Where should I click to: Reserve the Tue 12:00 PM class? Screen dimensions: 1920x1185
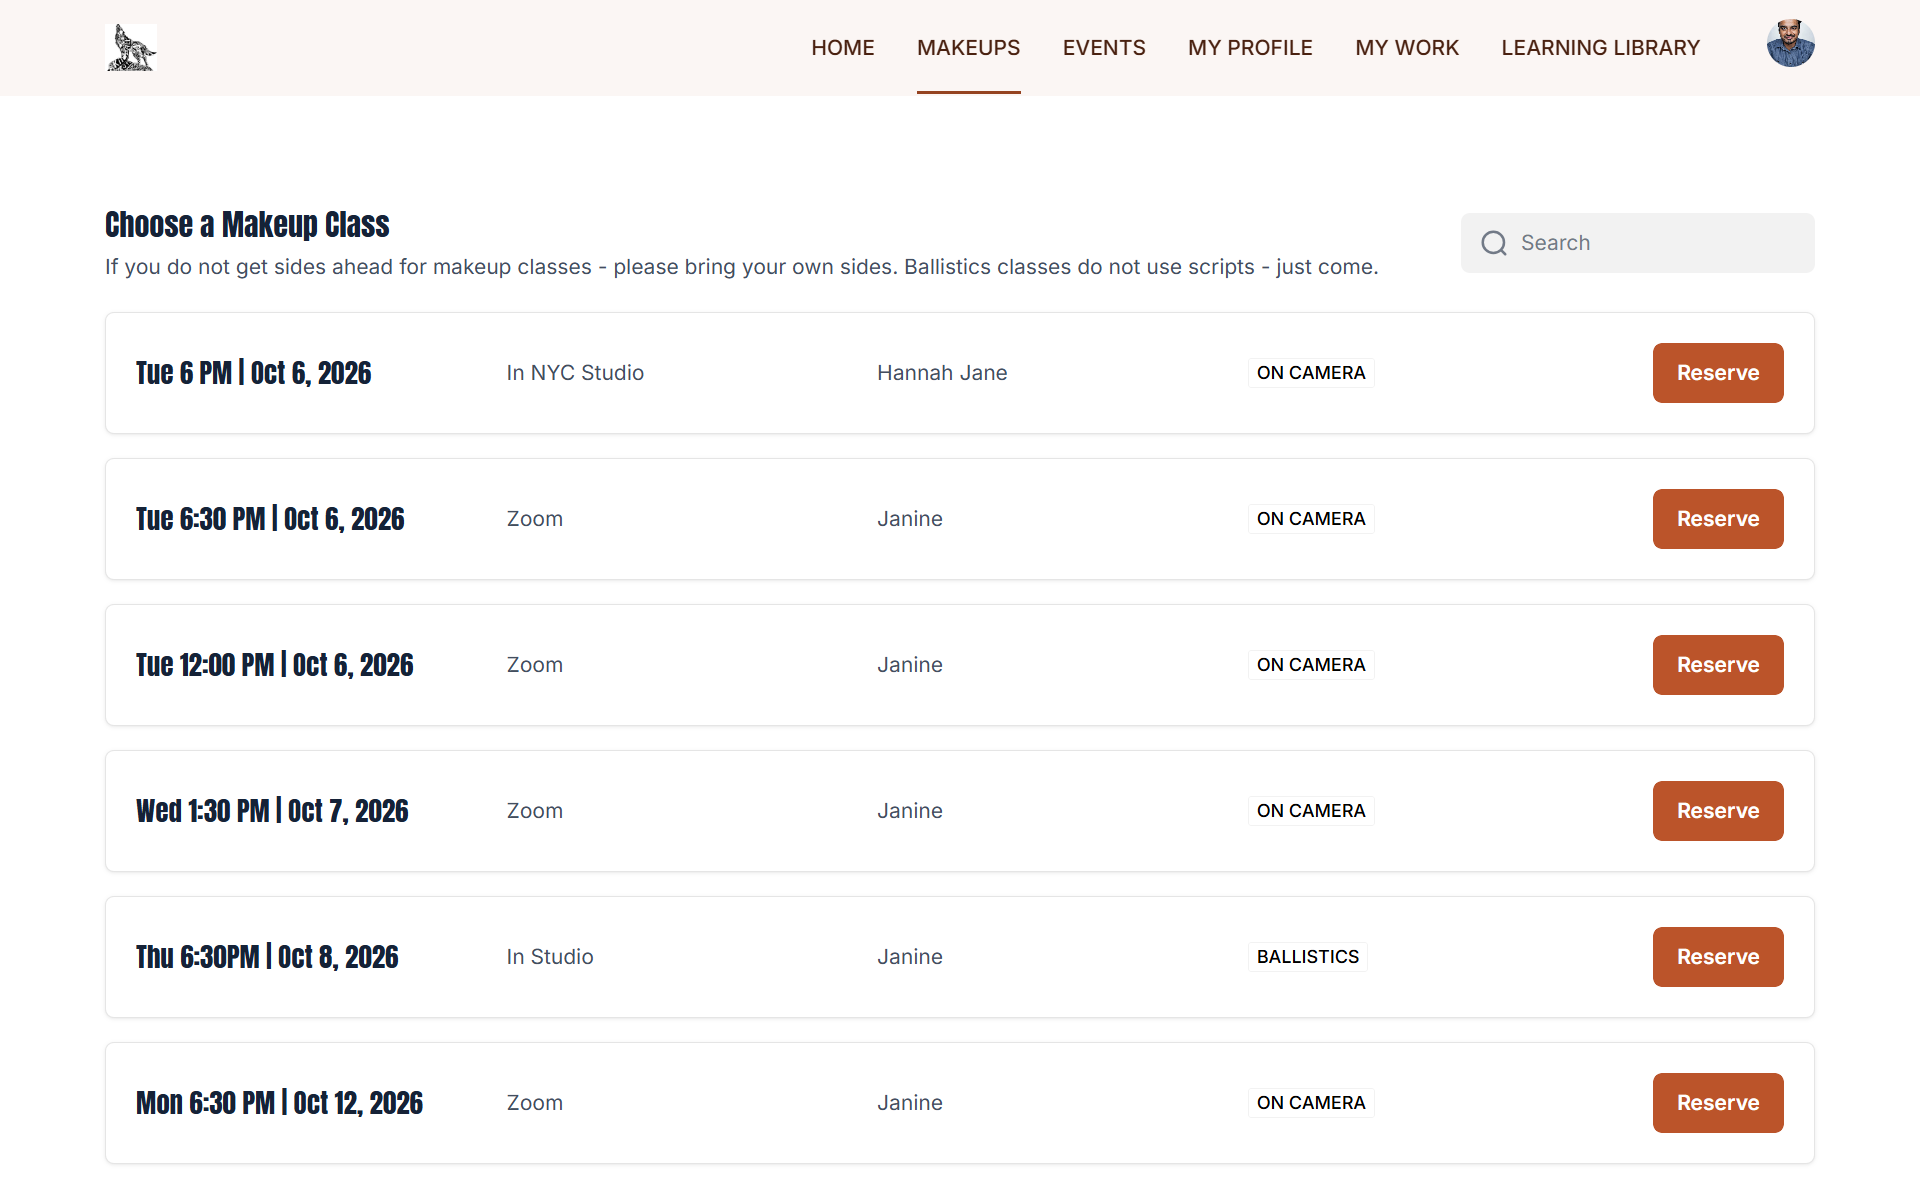(x=1718, y=665)
